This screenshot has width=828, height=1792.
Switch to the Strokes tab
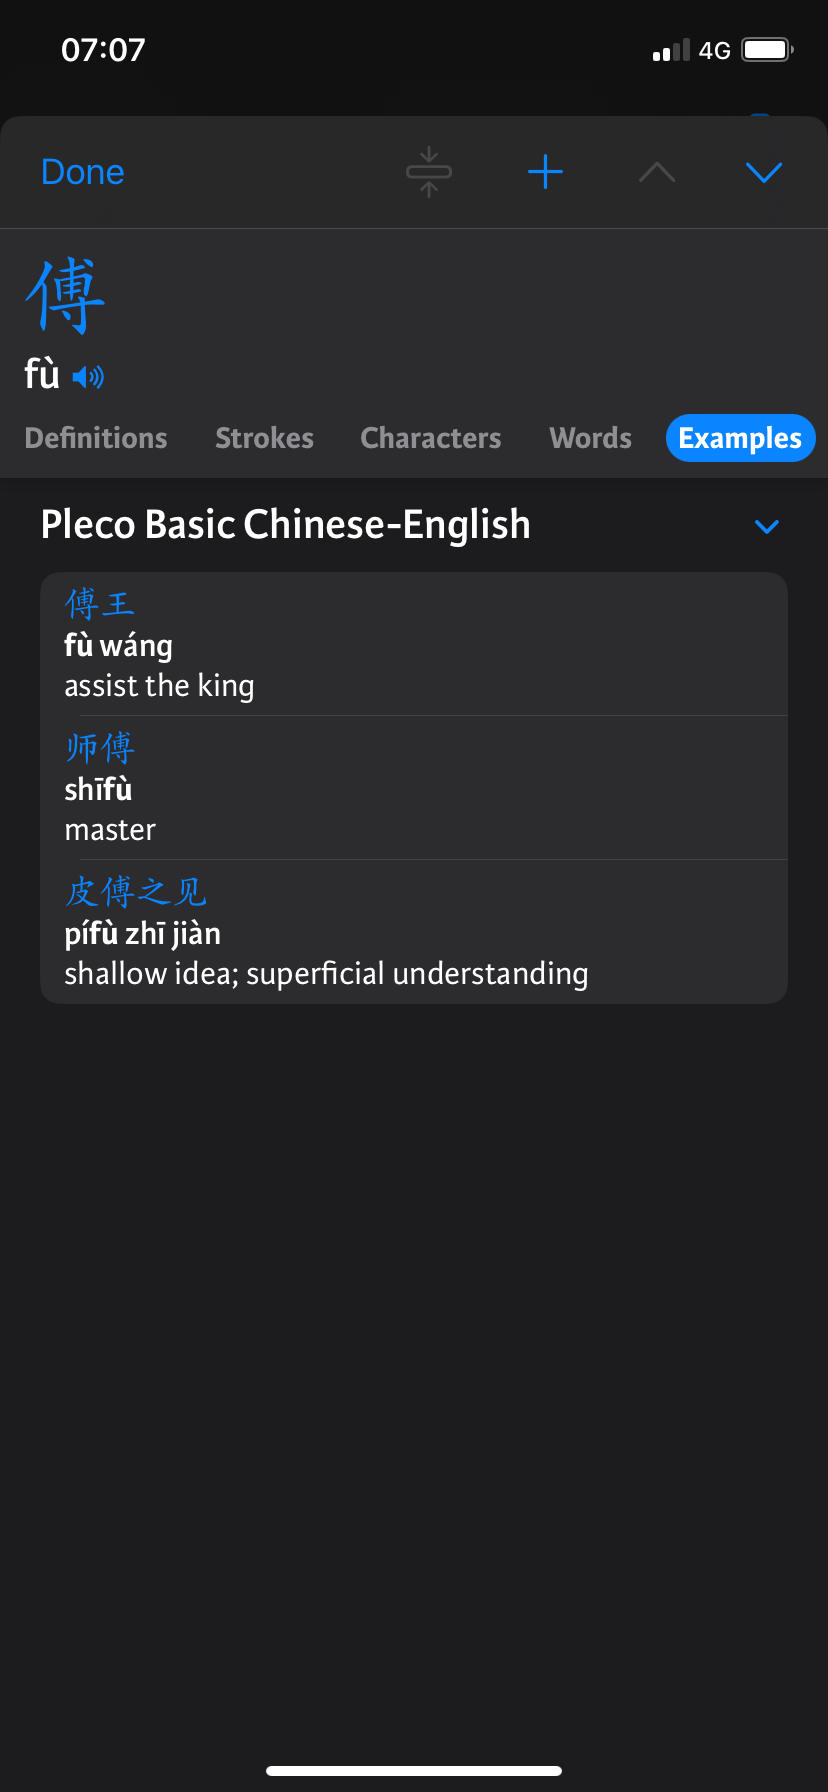(265, 438)
